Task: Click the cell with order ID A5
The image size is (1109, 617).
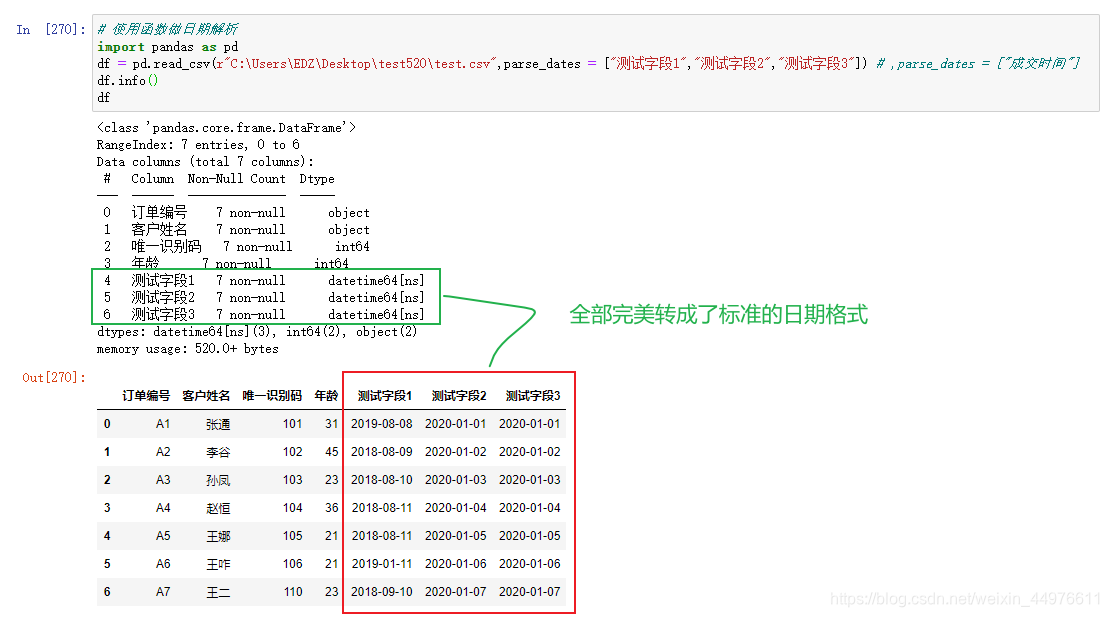Action: [x=163, y=536]
